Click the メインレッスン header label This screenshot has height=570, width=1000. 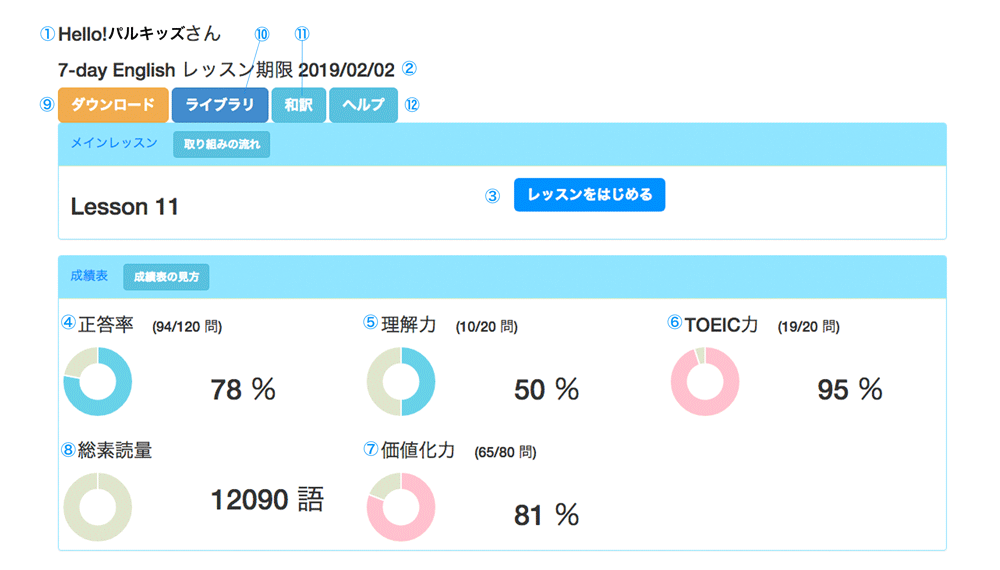(x=114, y=143)
